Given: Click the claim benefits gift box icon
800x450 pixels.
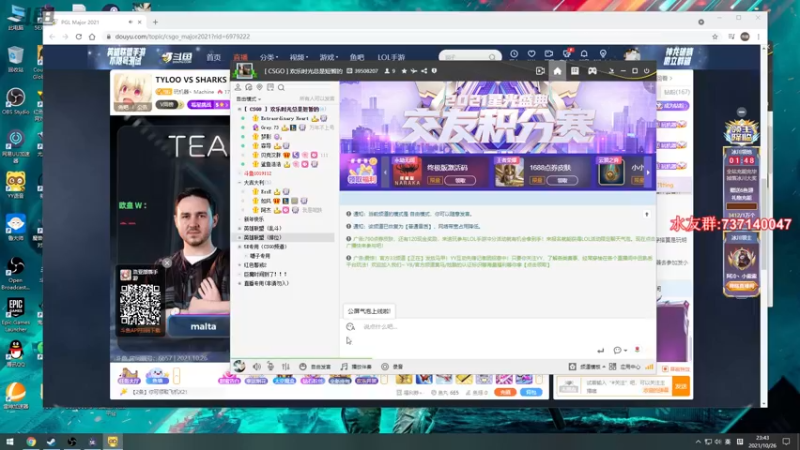Looking at the screenshot, I should (362, 171).
